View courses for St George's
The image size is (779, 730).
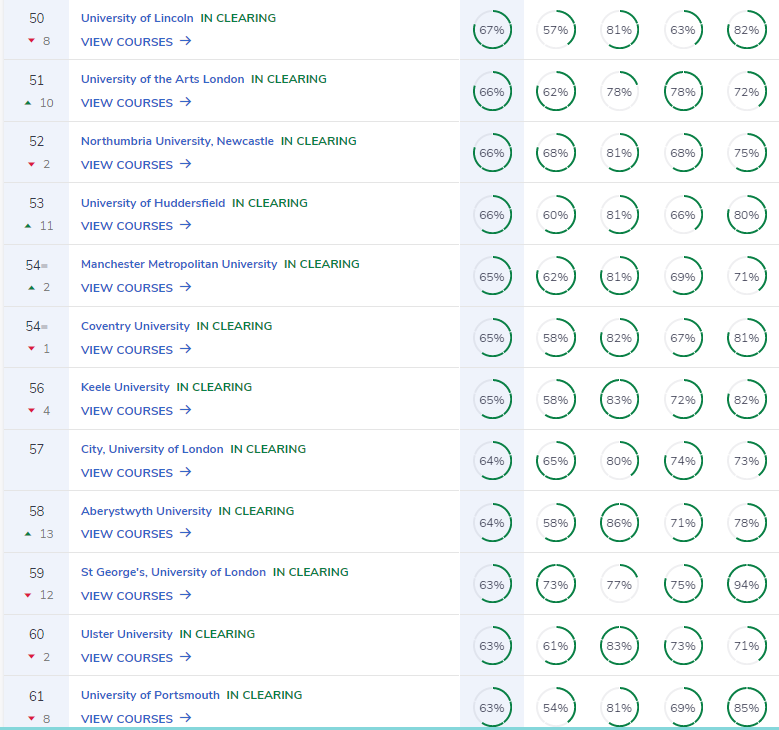pyautogui.click(x=136, y=596)
